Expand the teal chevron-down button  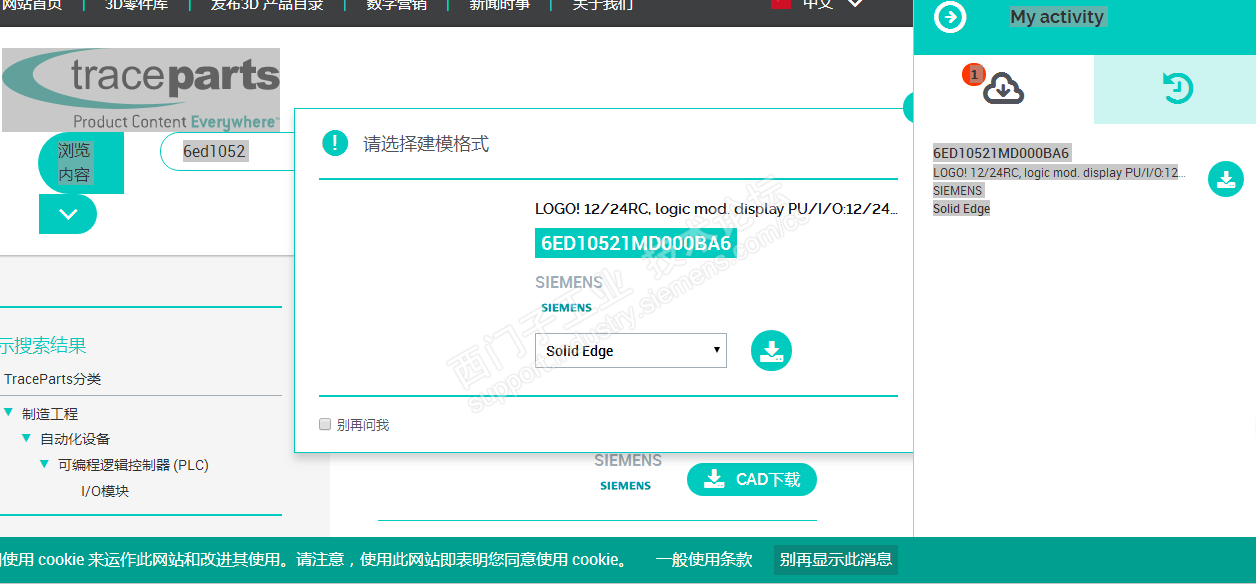(68, 214)
